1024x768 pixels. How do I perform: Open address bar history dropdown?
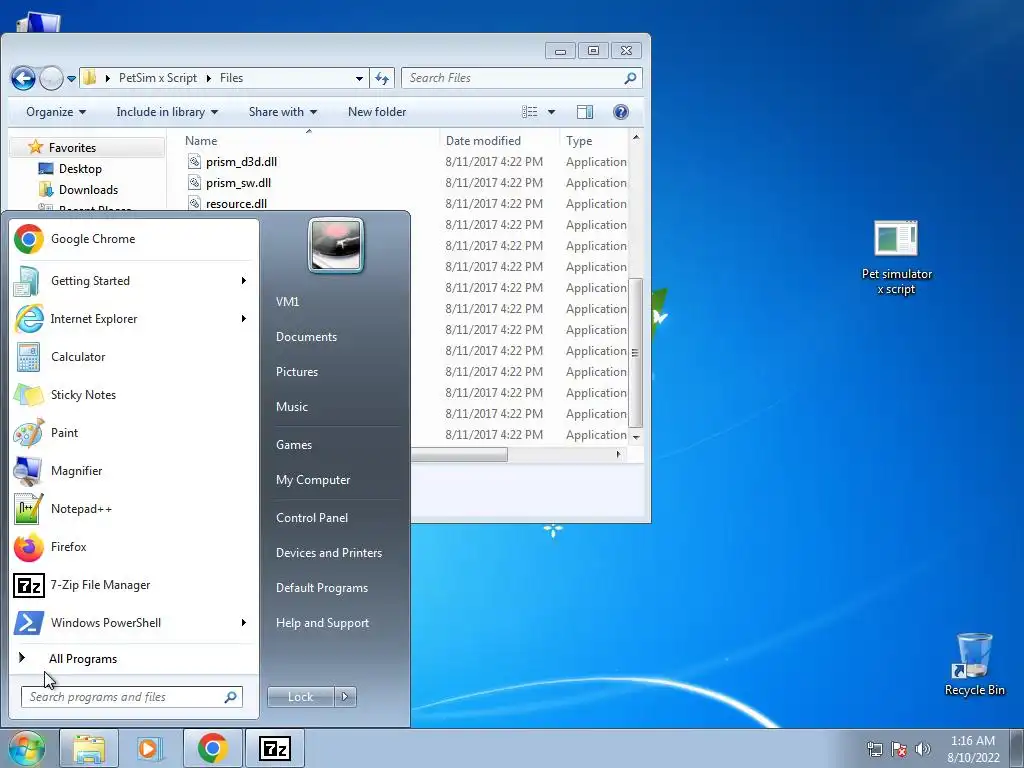tap(359, 78)
